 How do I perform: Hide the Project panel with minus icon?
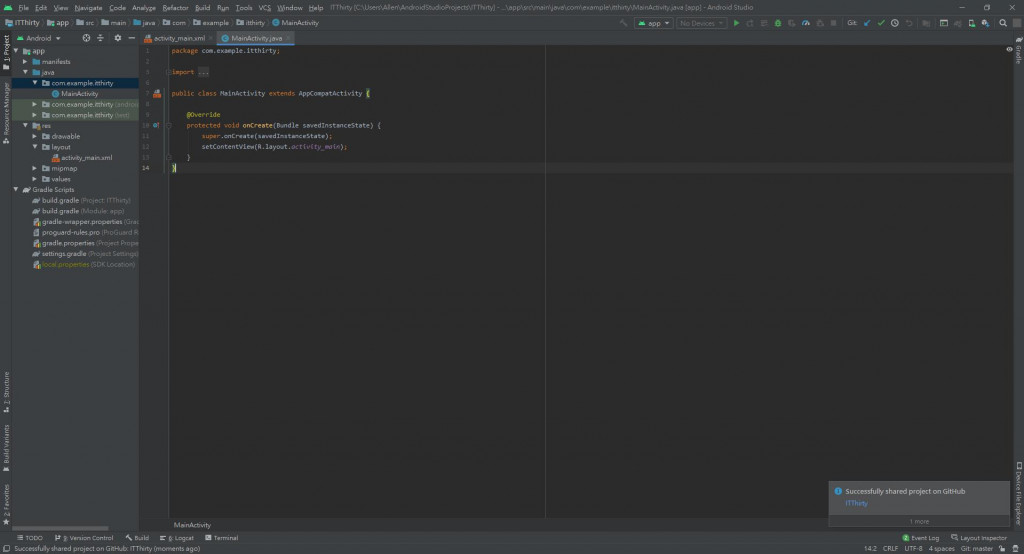click(131, 38)
